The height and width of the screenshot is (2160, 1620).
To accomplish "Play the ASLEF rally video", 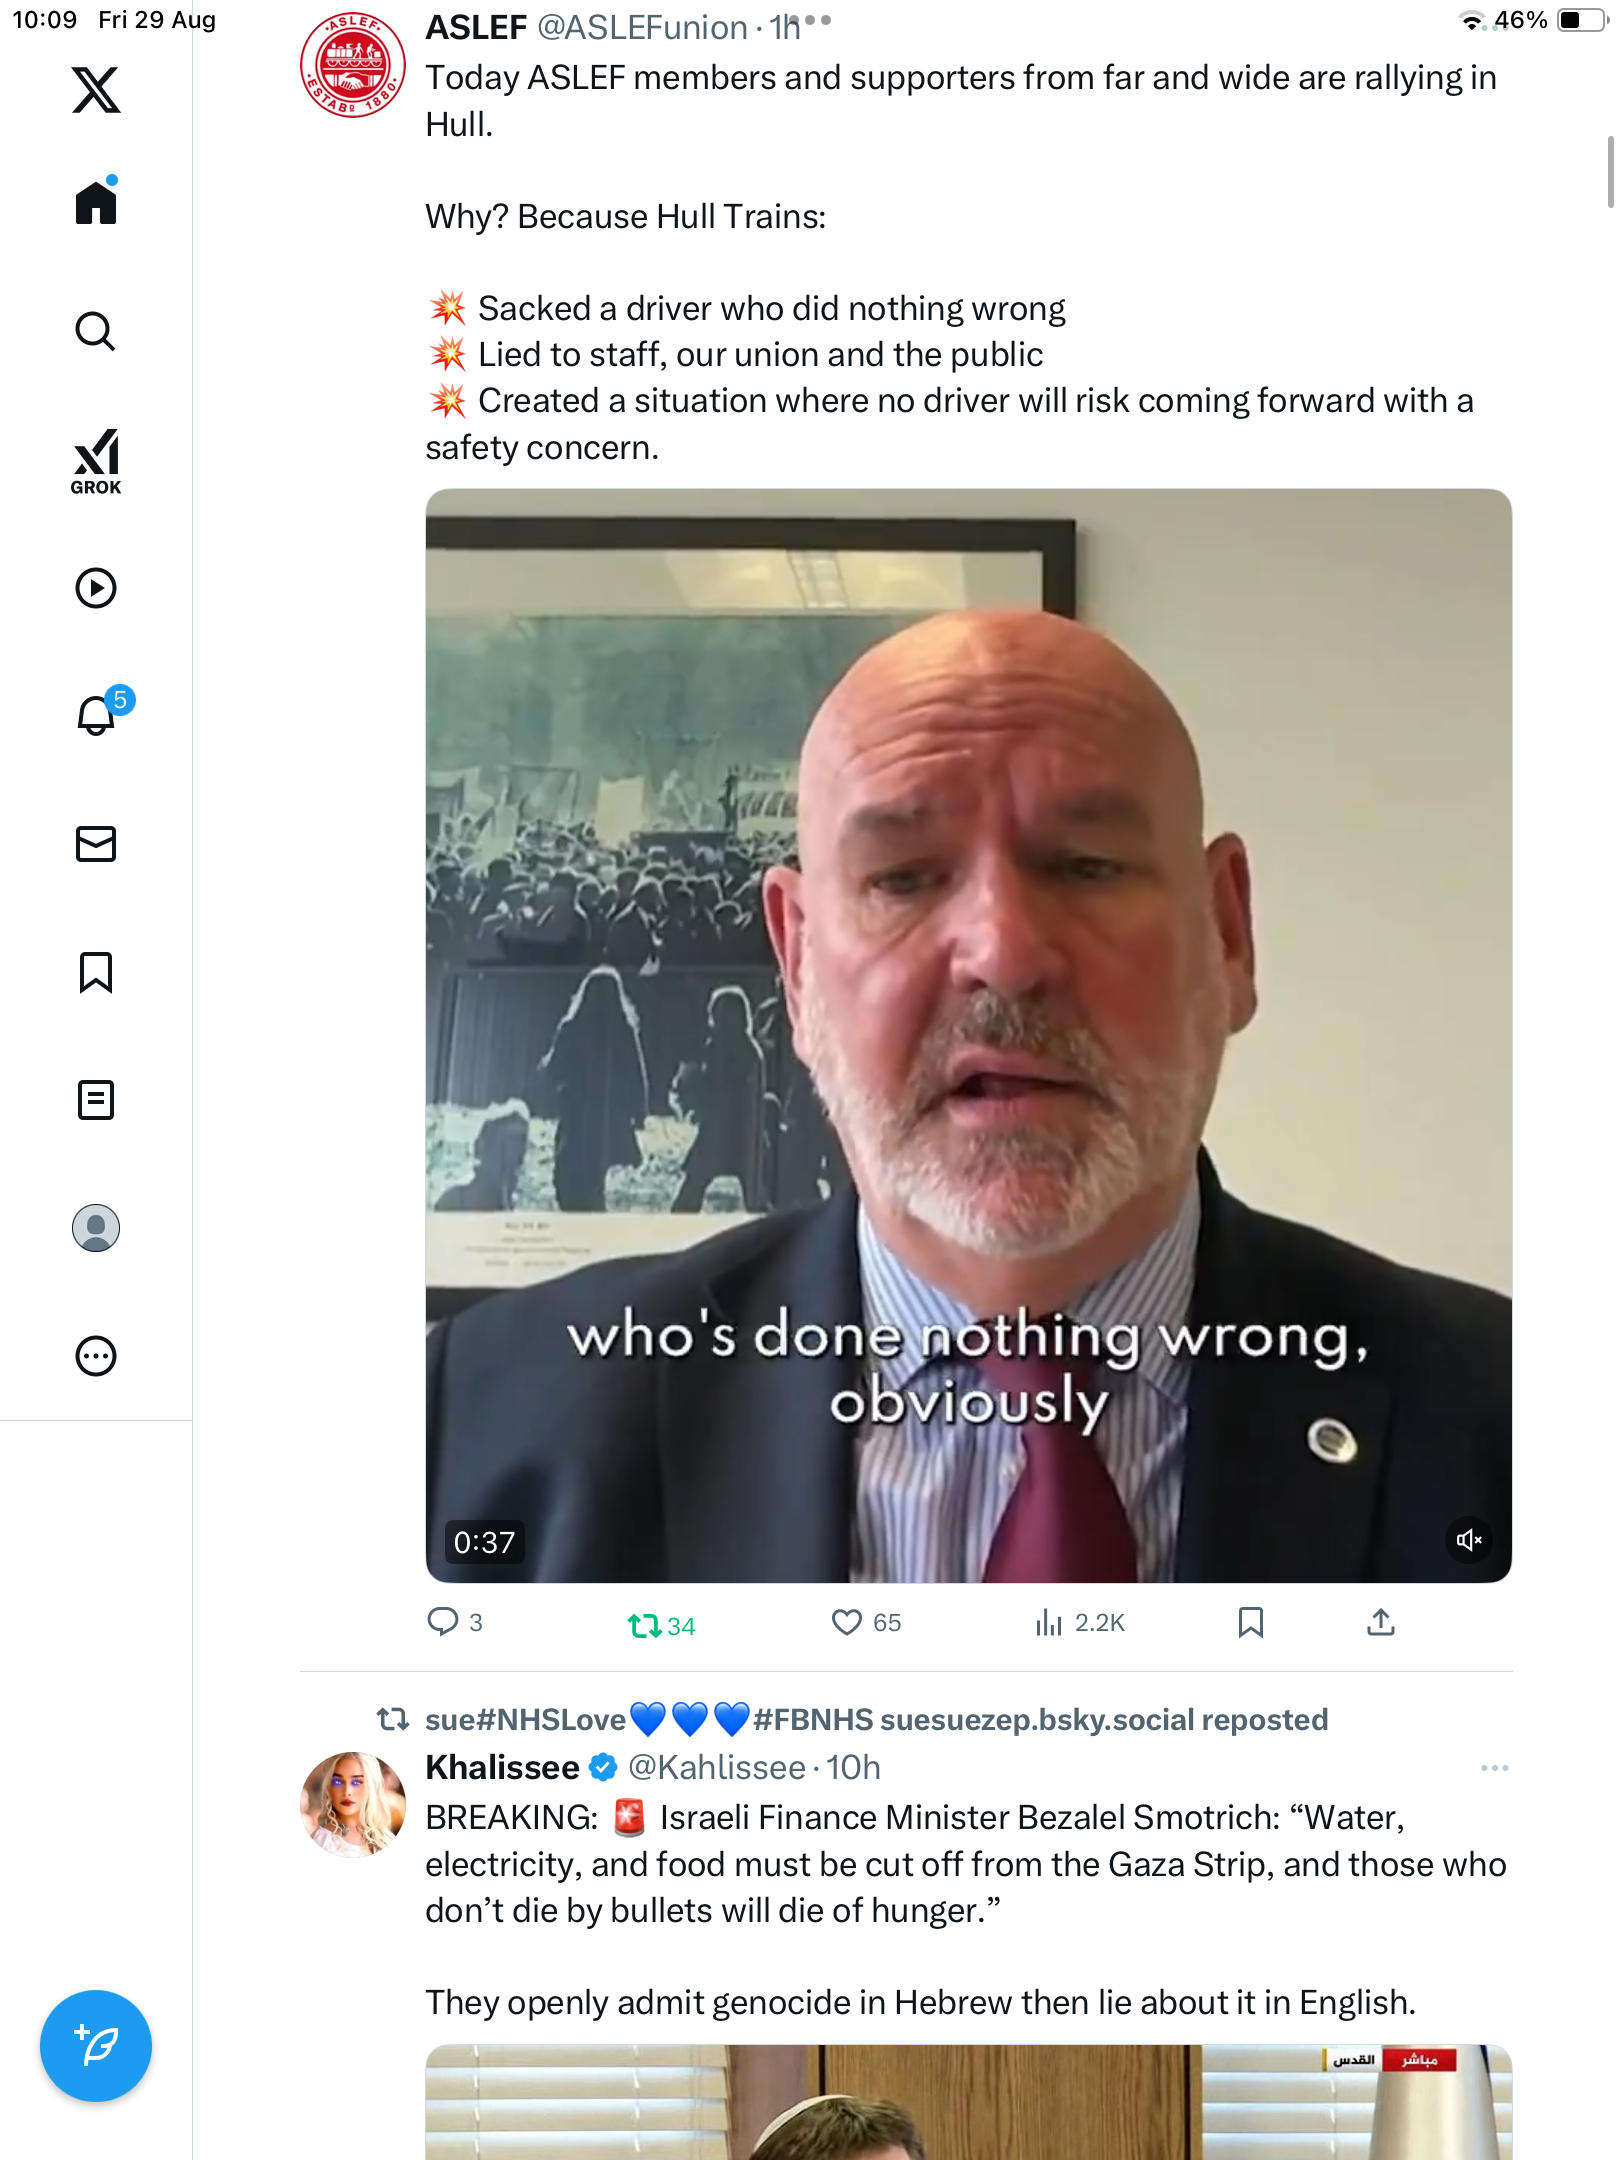I will coord(968,1035).
